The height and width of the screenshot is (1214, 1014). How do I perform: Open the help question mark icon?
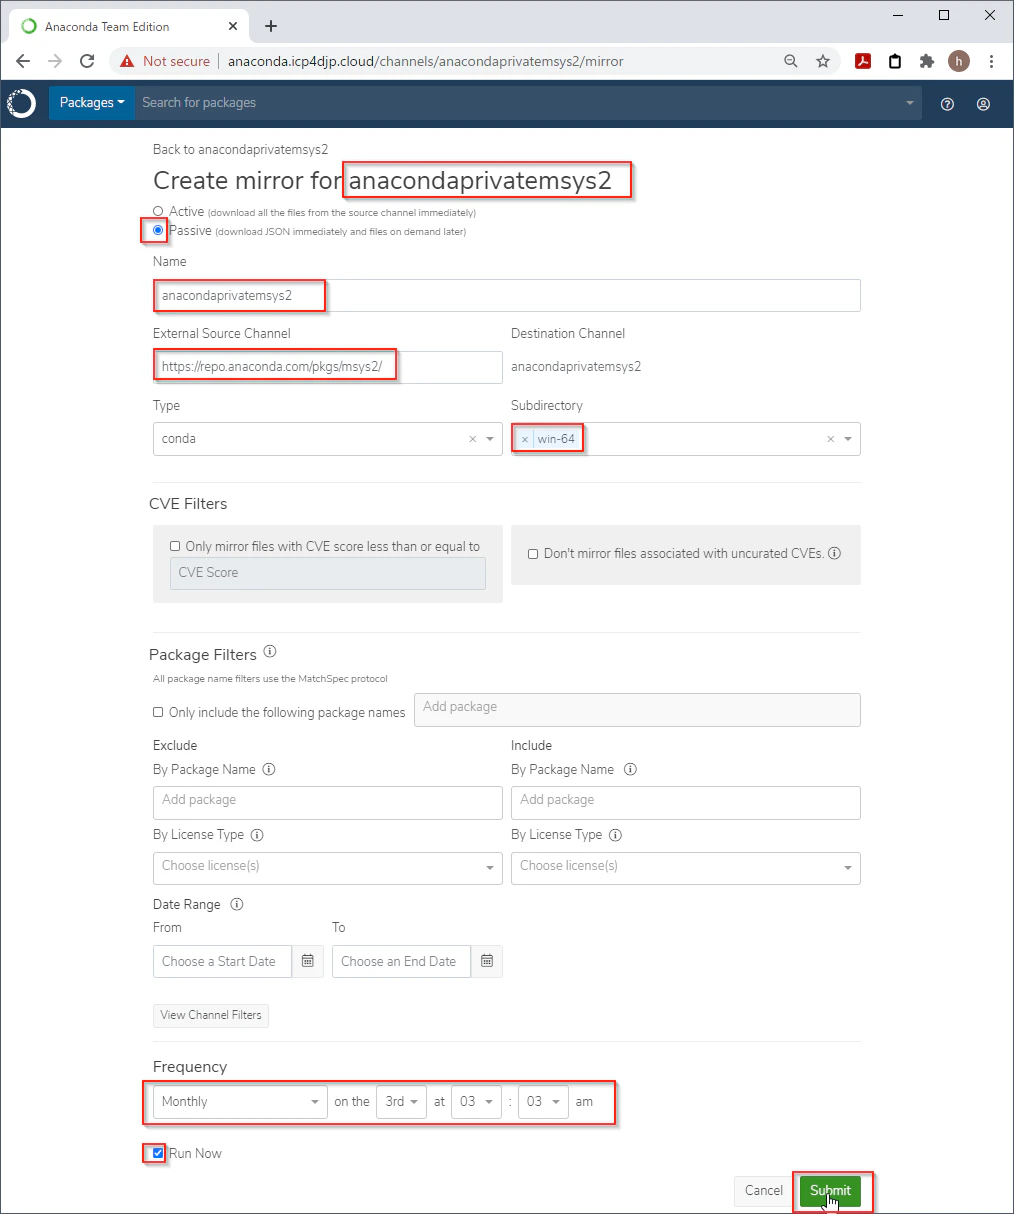click(x=947, y=103)
